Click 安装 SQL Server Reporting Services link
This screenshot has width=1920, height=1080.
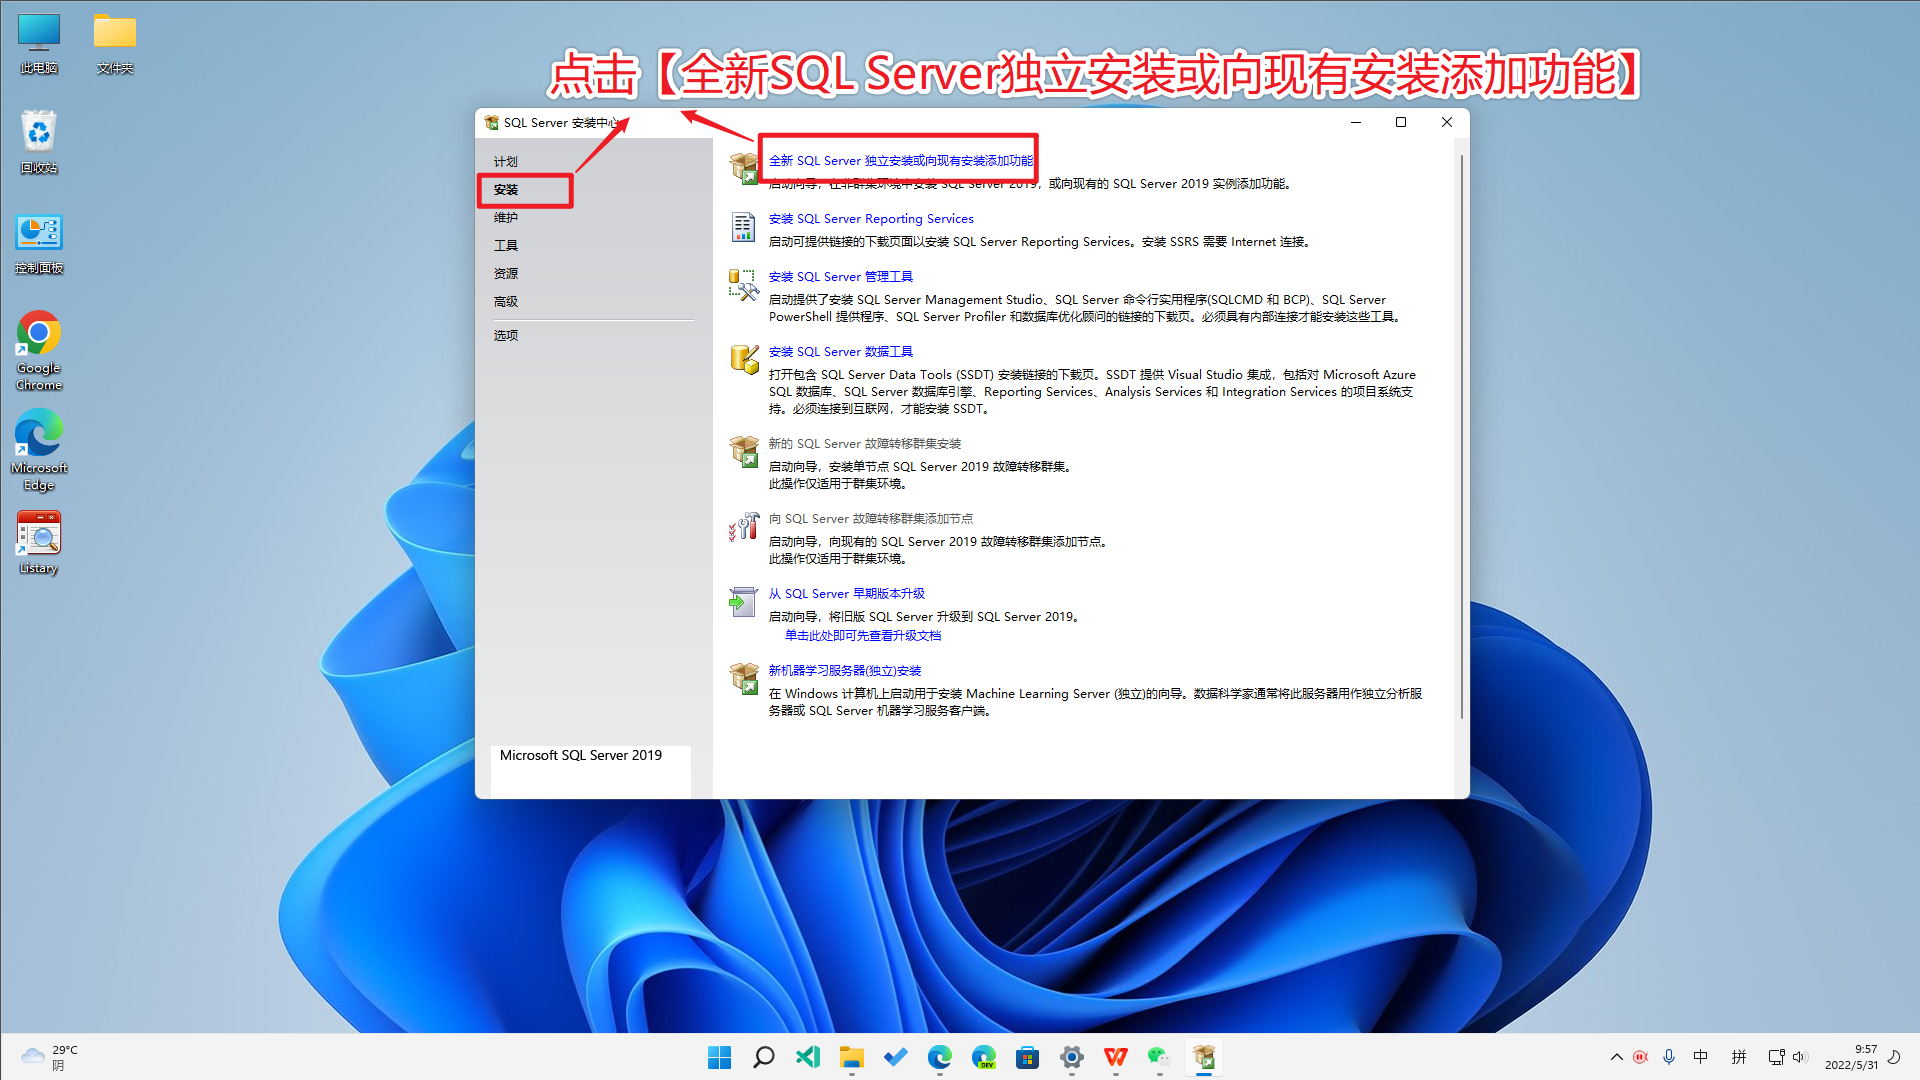tap(871, 218)
